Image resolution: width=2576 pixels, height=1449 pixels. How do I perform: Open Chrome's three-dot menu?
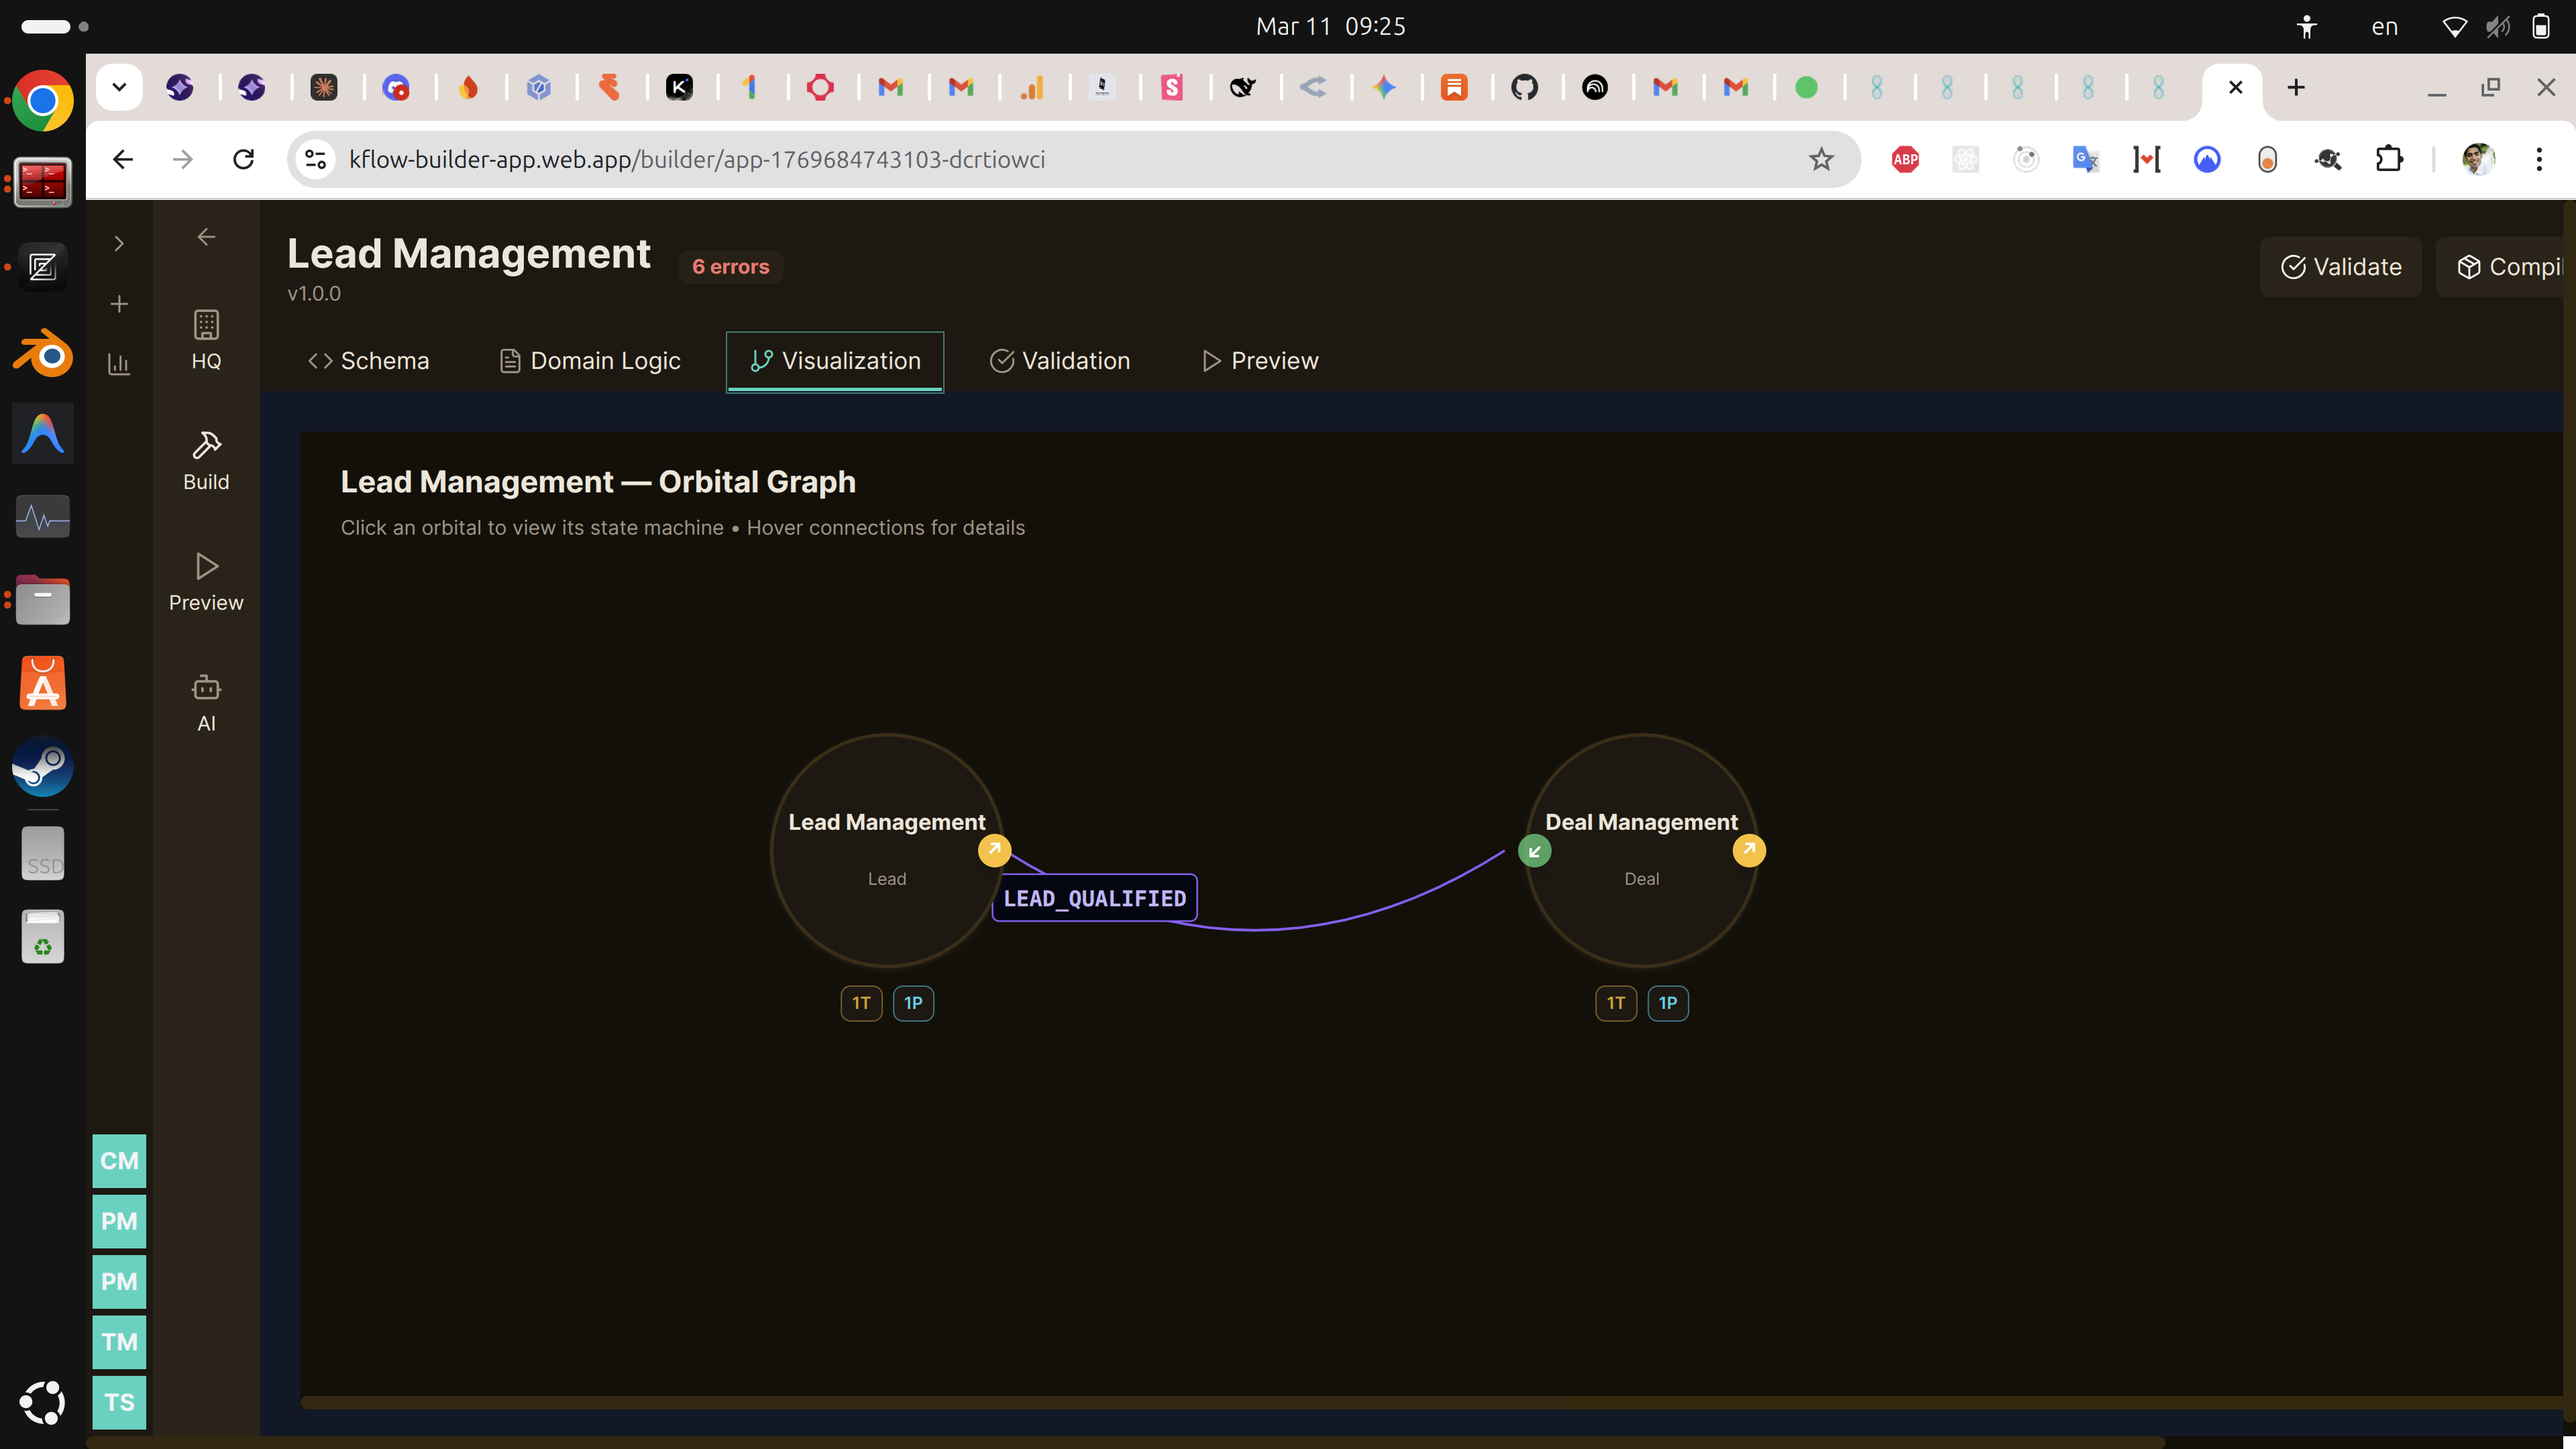tap(2538, 159)
